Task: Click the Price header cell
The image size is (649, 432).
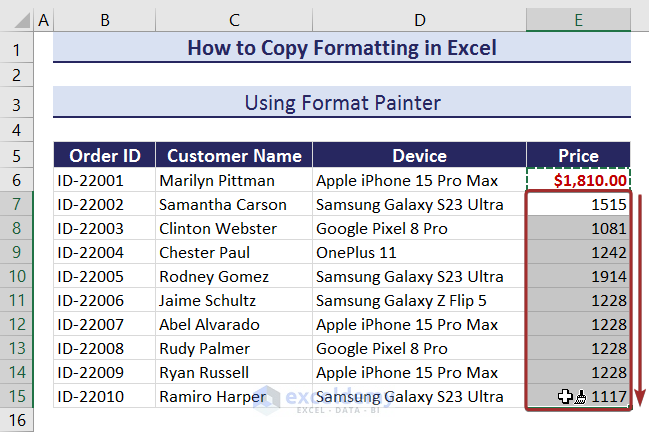Action: tap(579, 156)
